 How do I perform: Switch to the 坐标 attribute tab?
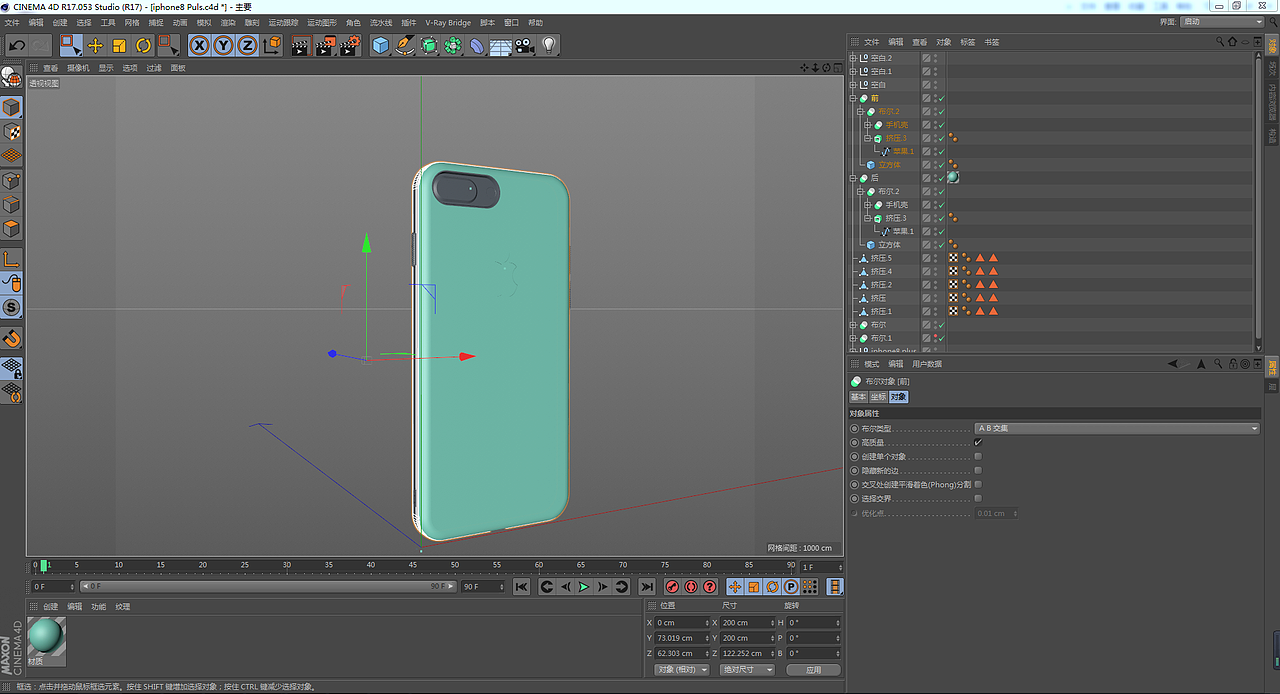pyautogui.click(x=877, y=397)
